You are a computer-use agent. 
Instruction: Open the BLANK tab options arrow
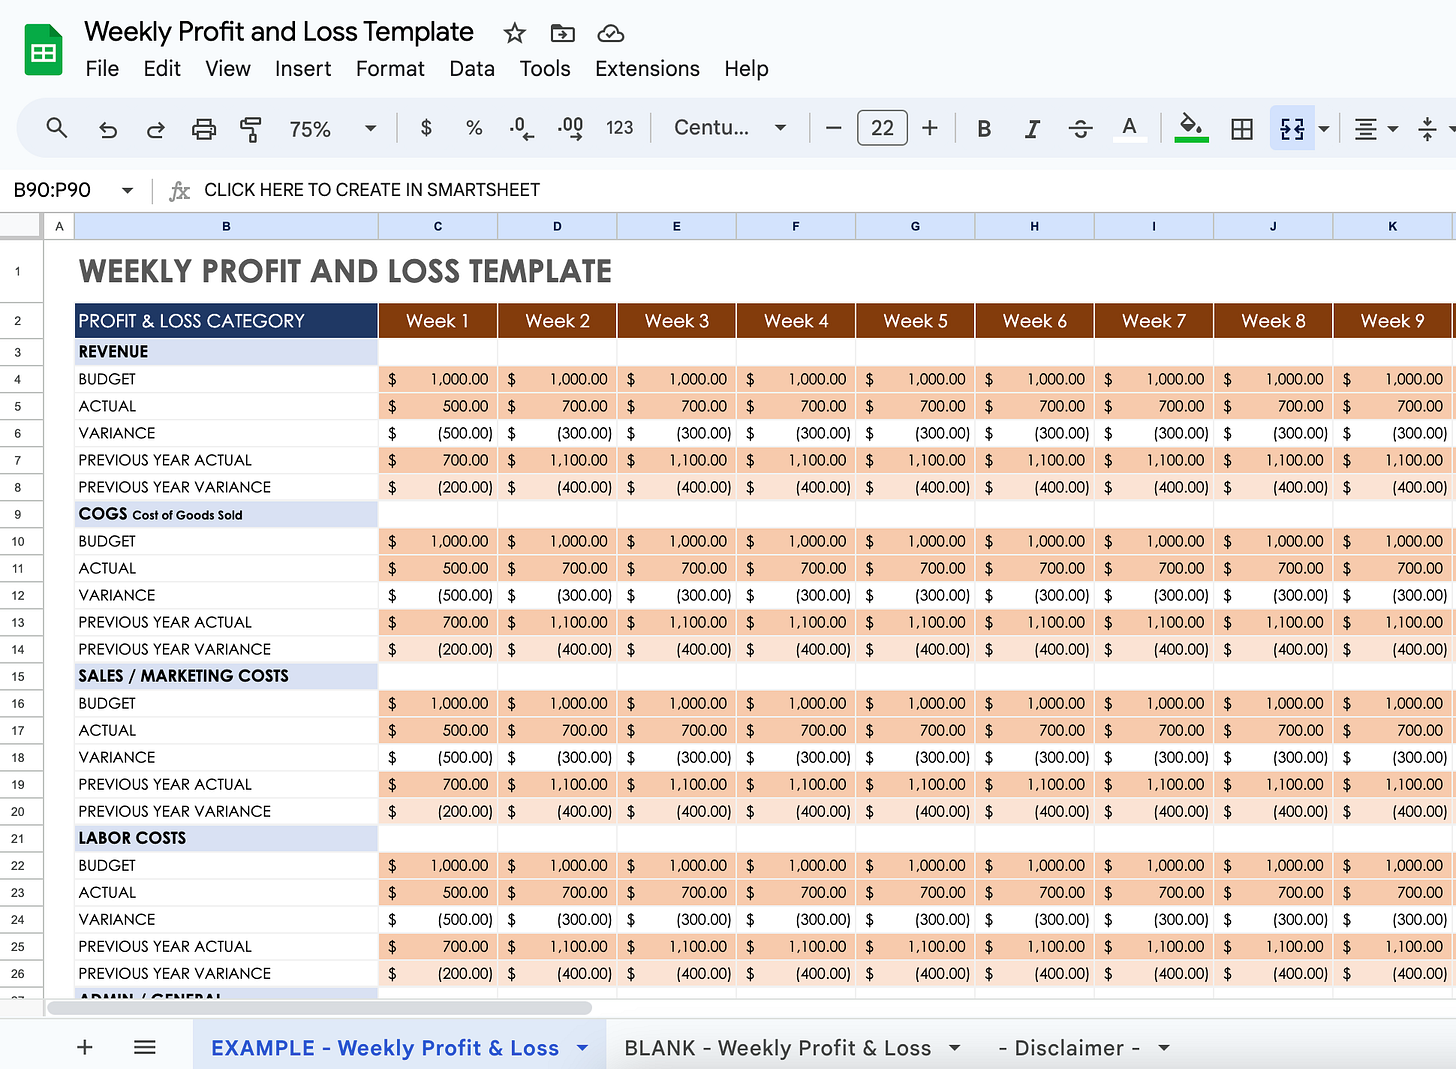954,1048
